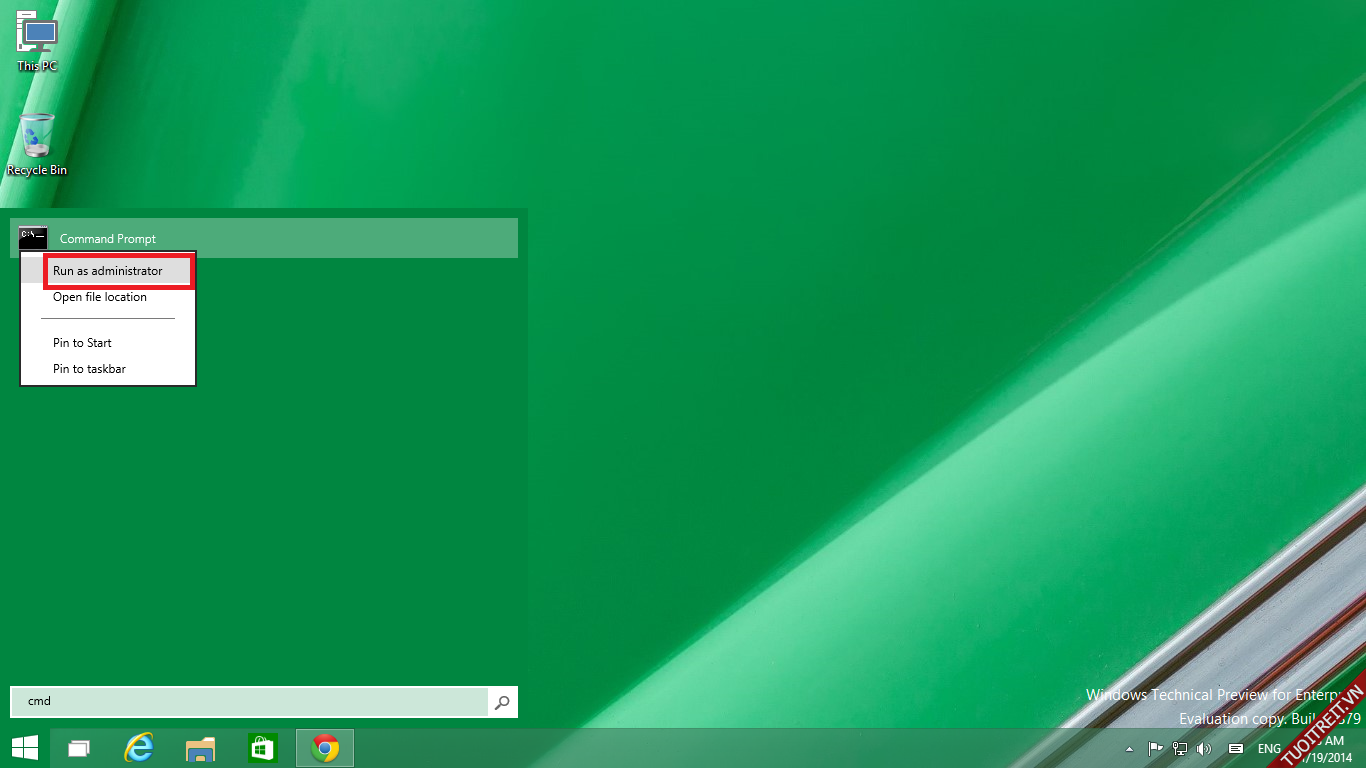This screenshot has width=1366, height=768.
Task: Click the Windows Start button
Action: [25, 747]
